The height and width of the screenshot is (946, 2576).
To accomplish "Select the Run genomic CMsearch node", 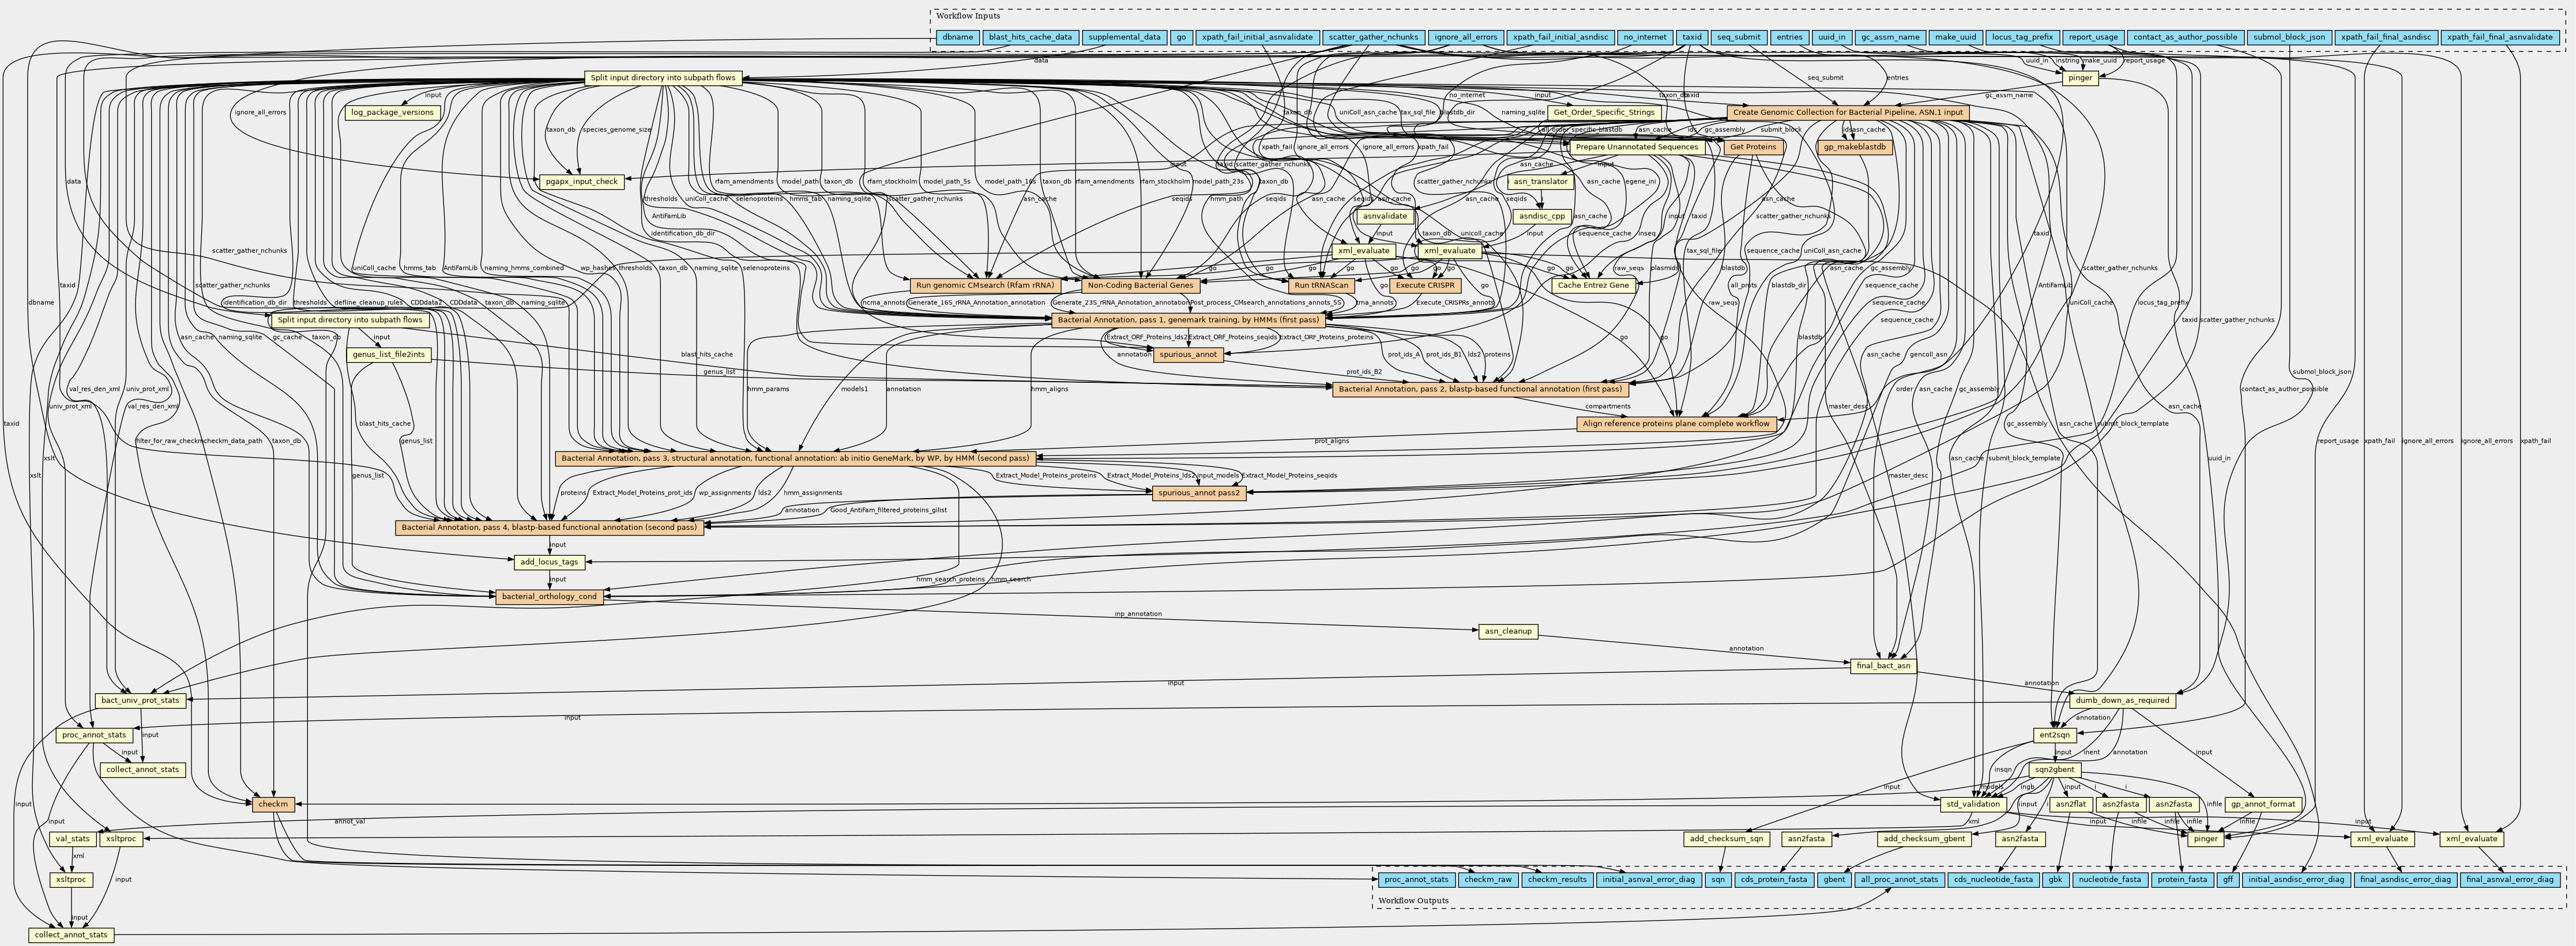I will (x=984, y=285).
